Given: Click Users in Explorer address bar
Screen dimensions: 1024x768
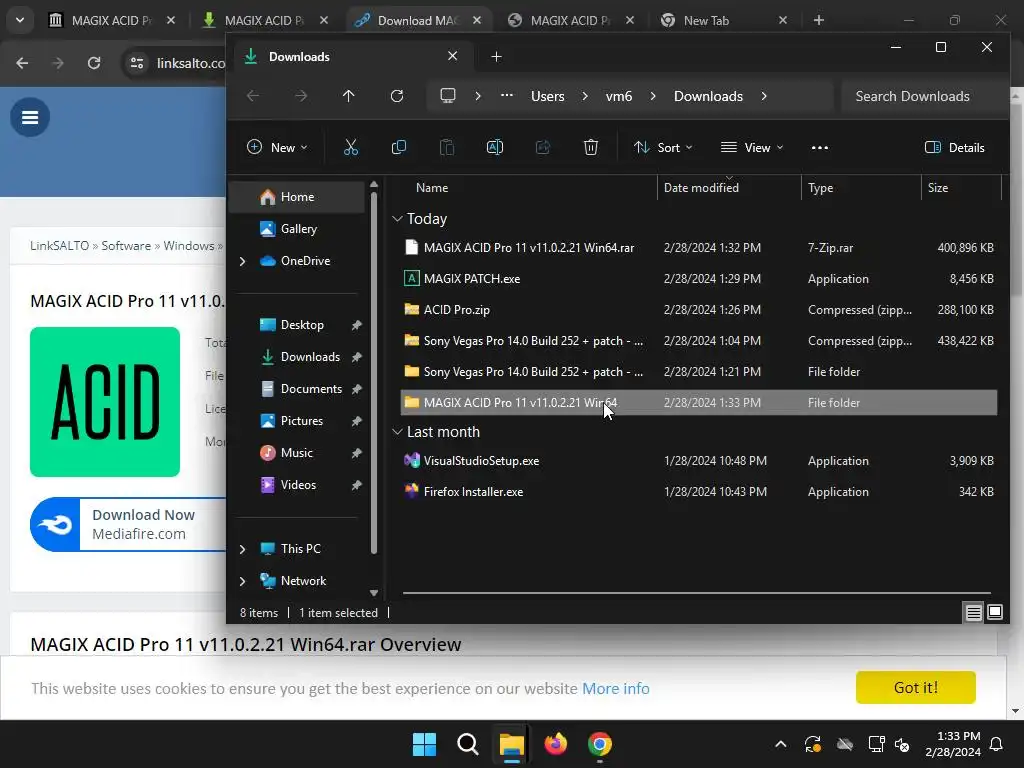Looking at the screenshot, I should [547, 96].
